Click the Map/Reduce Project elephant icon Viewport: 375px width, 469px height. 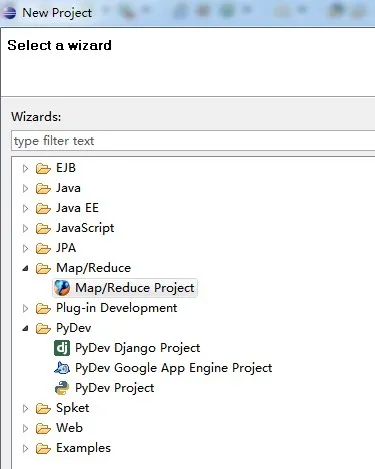click(x=62, y=288)
